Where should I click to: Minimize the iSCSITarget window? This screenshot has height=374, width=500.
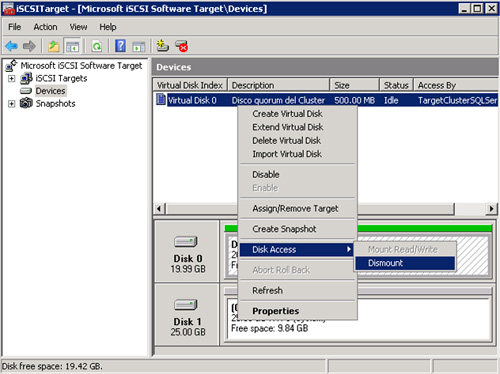(x=464, y=8)
